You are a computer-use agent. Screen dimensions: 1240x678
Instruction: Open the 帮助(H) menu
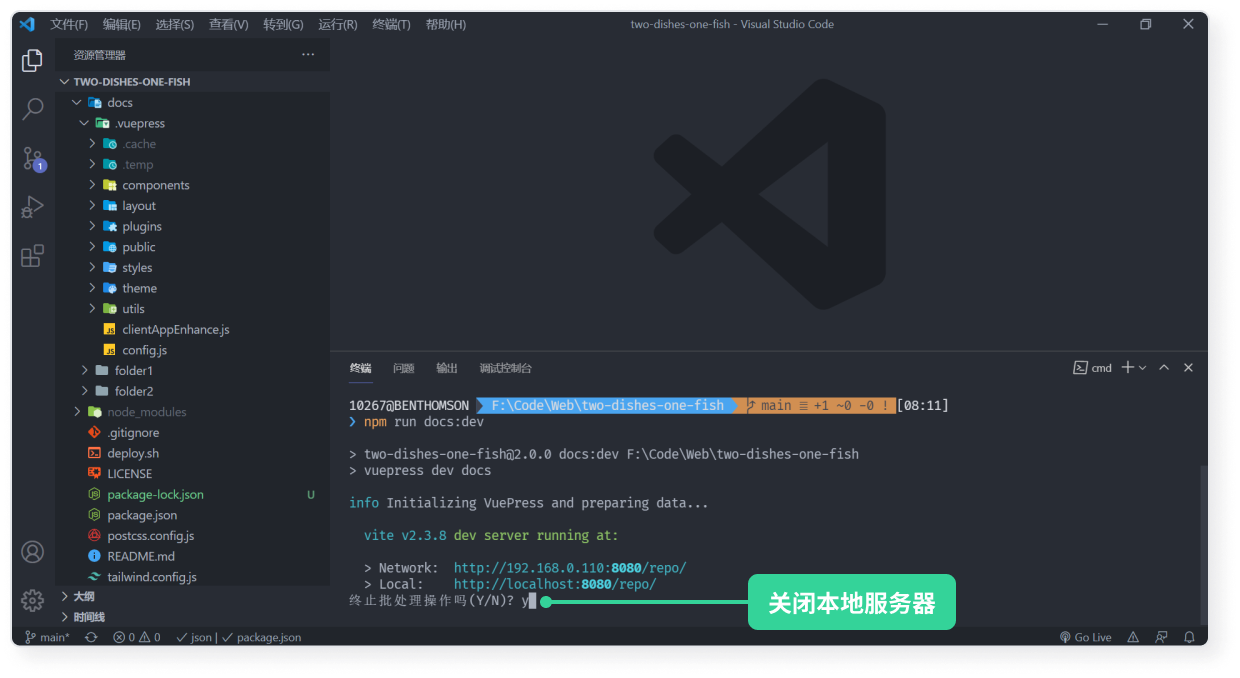[446, 24]
